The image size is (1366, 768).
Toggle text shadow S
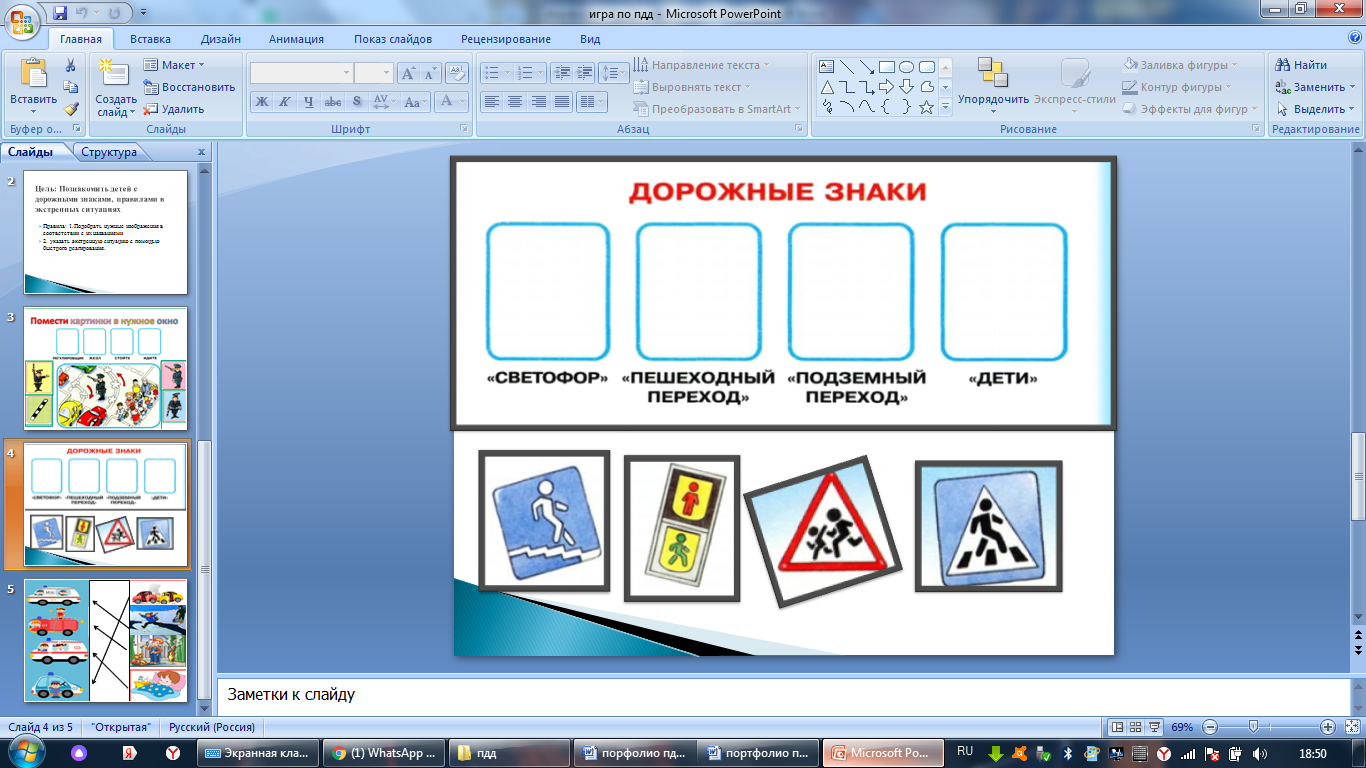point(357,101)
